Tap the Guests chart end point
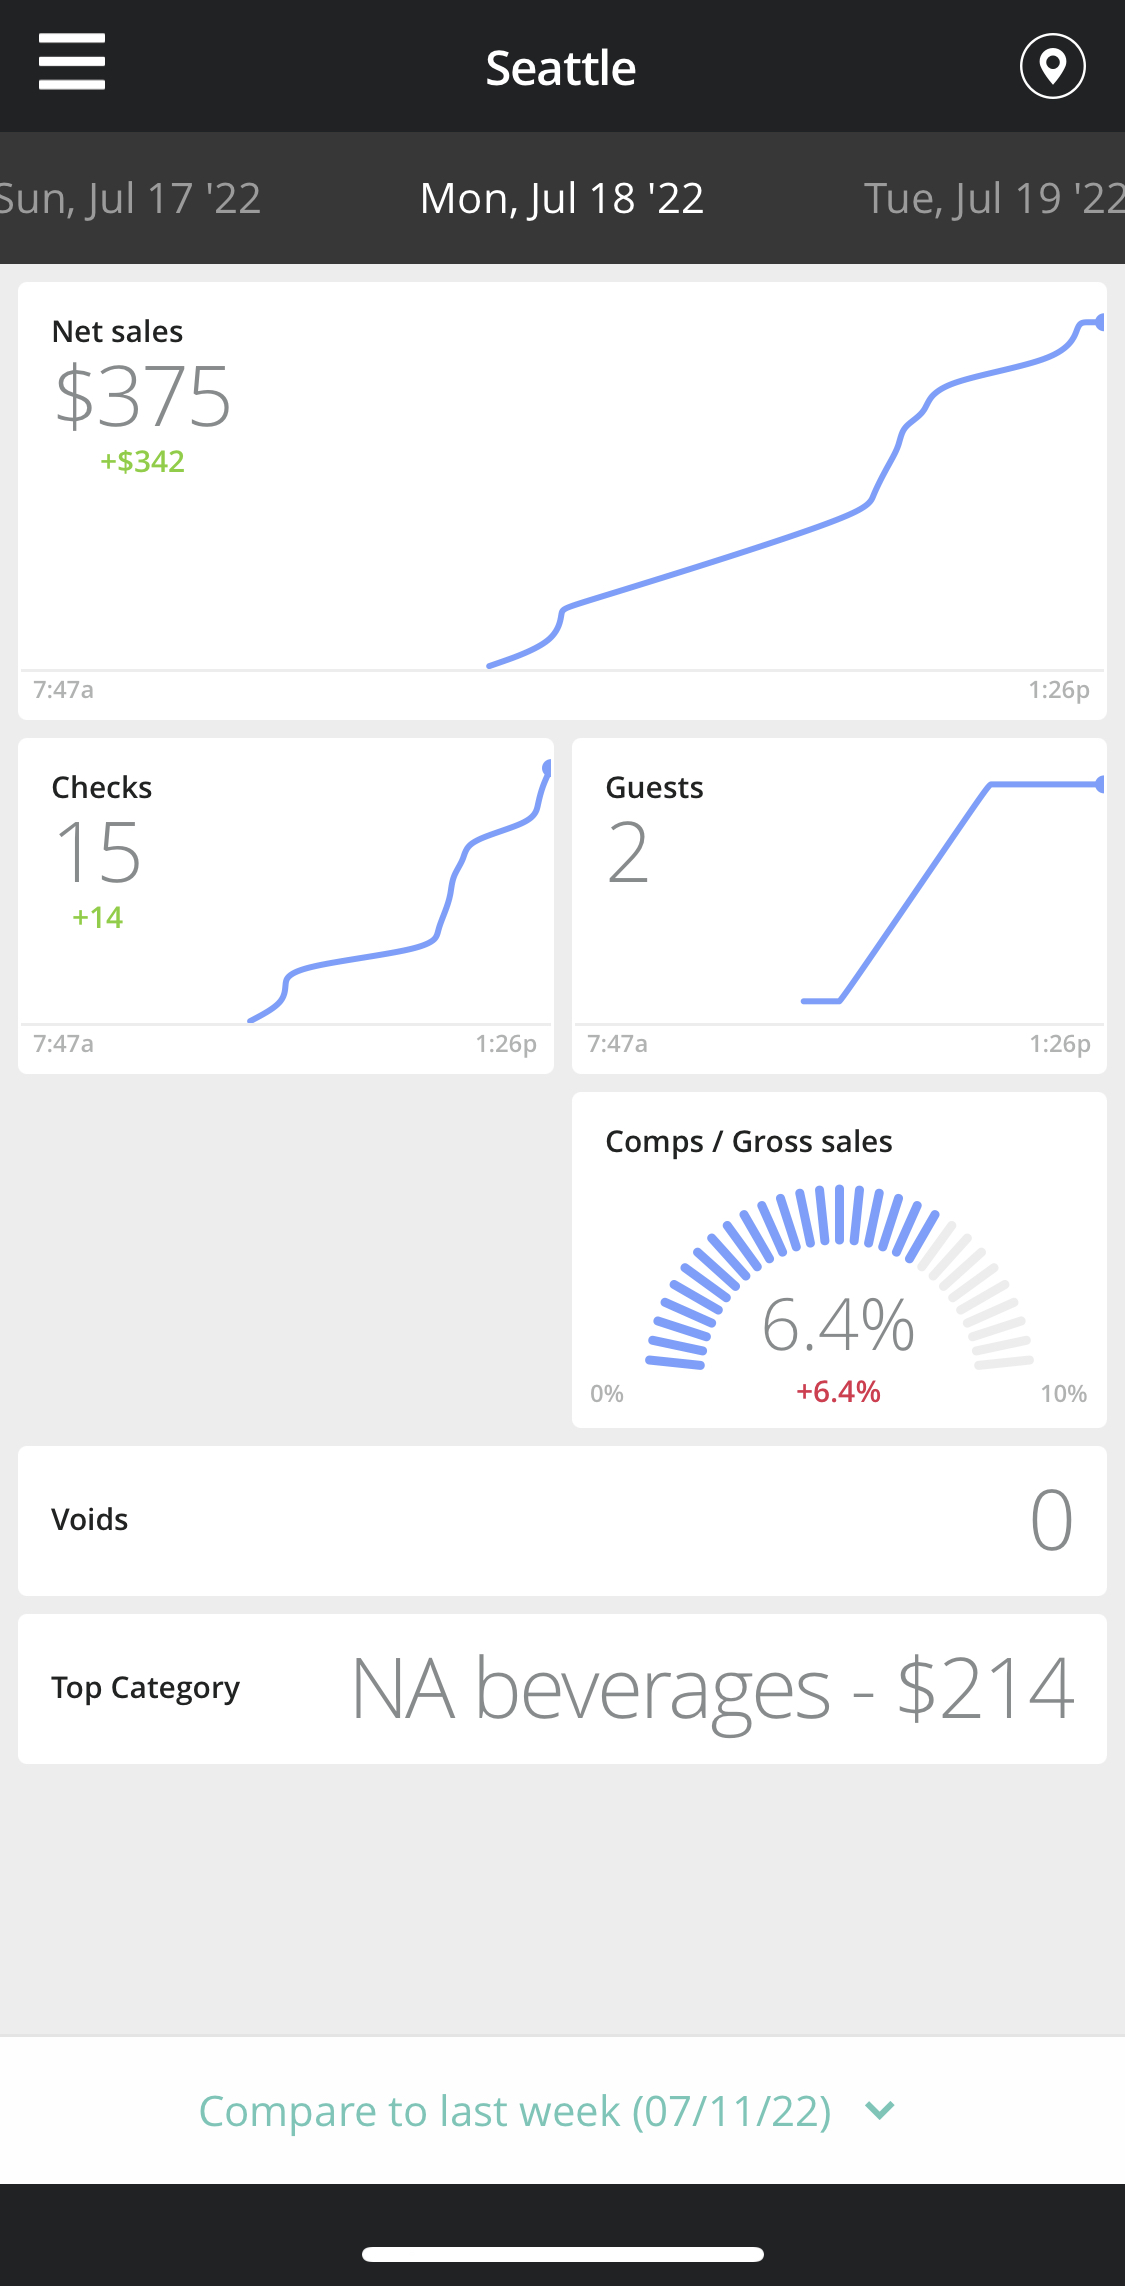 point(1100,785)
